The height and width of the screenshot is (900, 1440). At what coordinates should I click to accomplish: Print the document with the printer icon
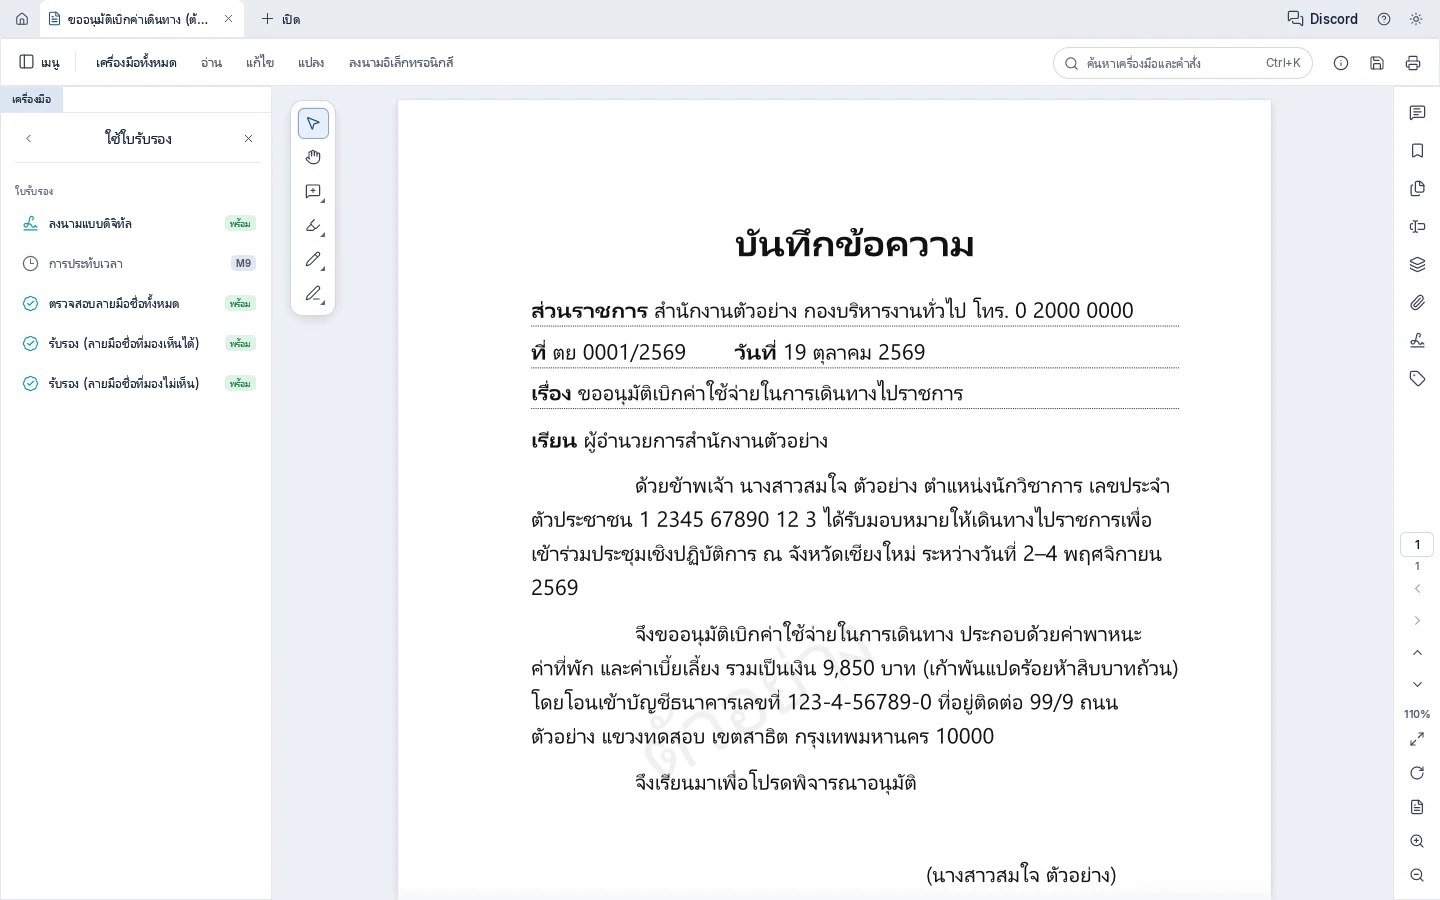click(x=1413, y=63)
